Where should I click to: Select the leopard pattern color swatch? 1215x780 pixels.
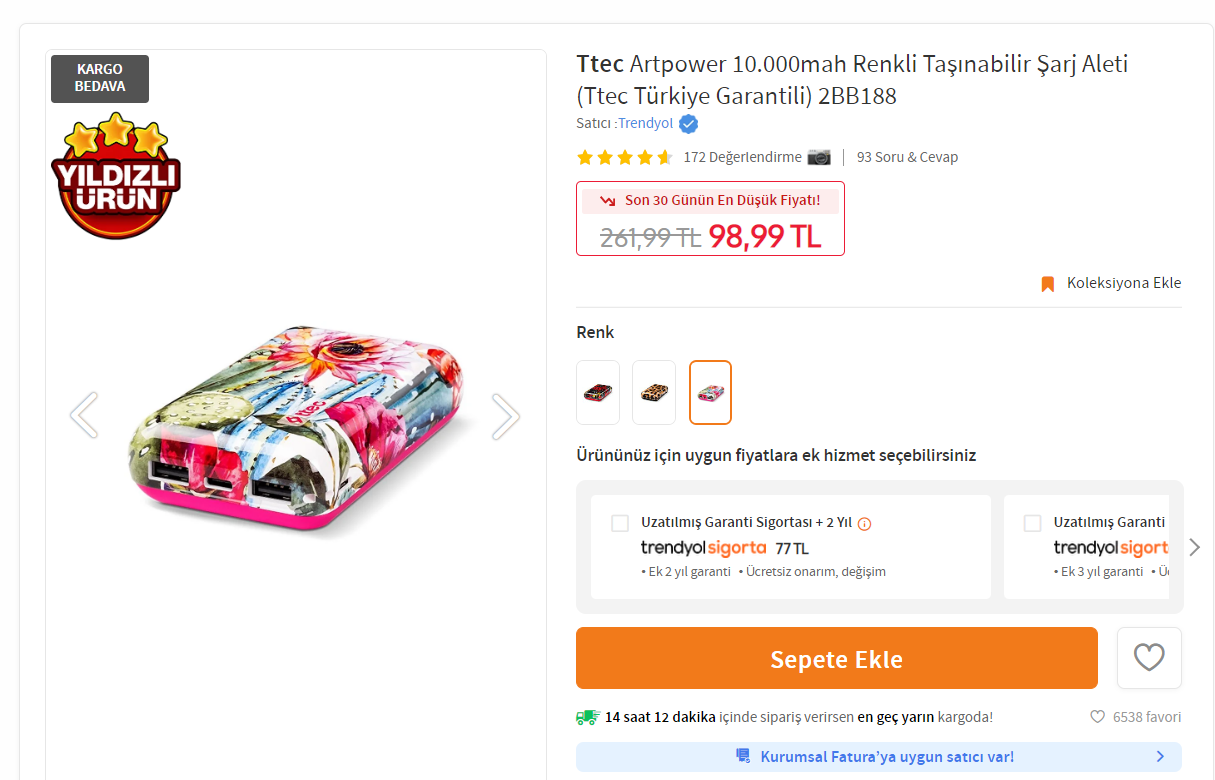click(x=654, y=392)
